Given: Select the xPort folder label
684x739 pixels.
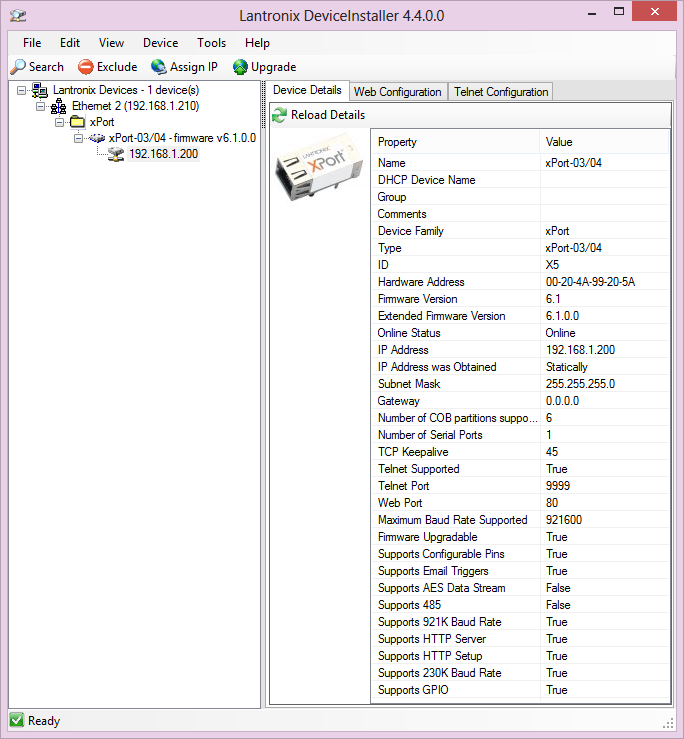Looking at the screenshot, I should tap(102, 122).
